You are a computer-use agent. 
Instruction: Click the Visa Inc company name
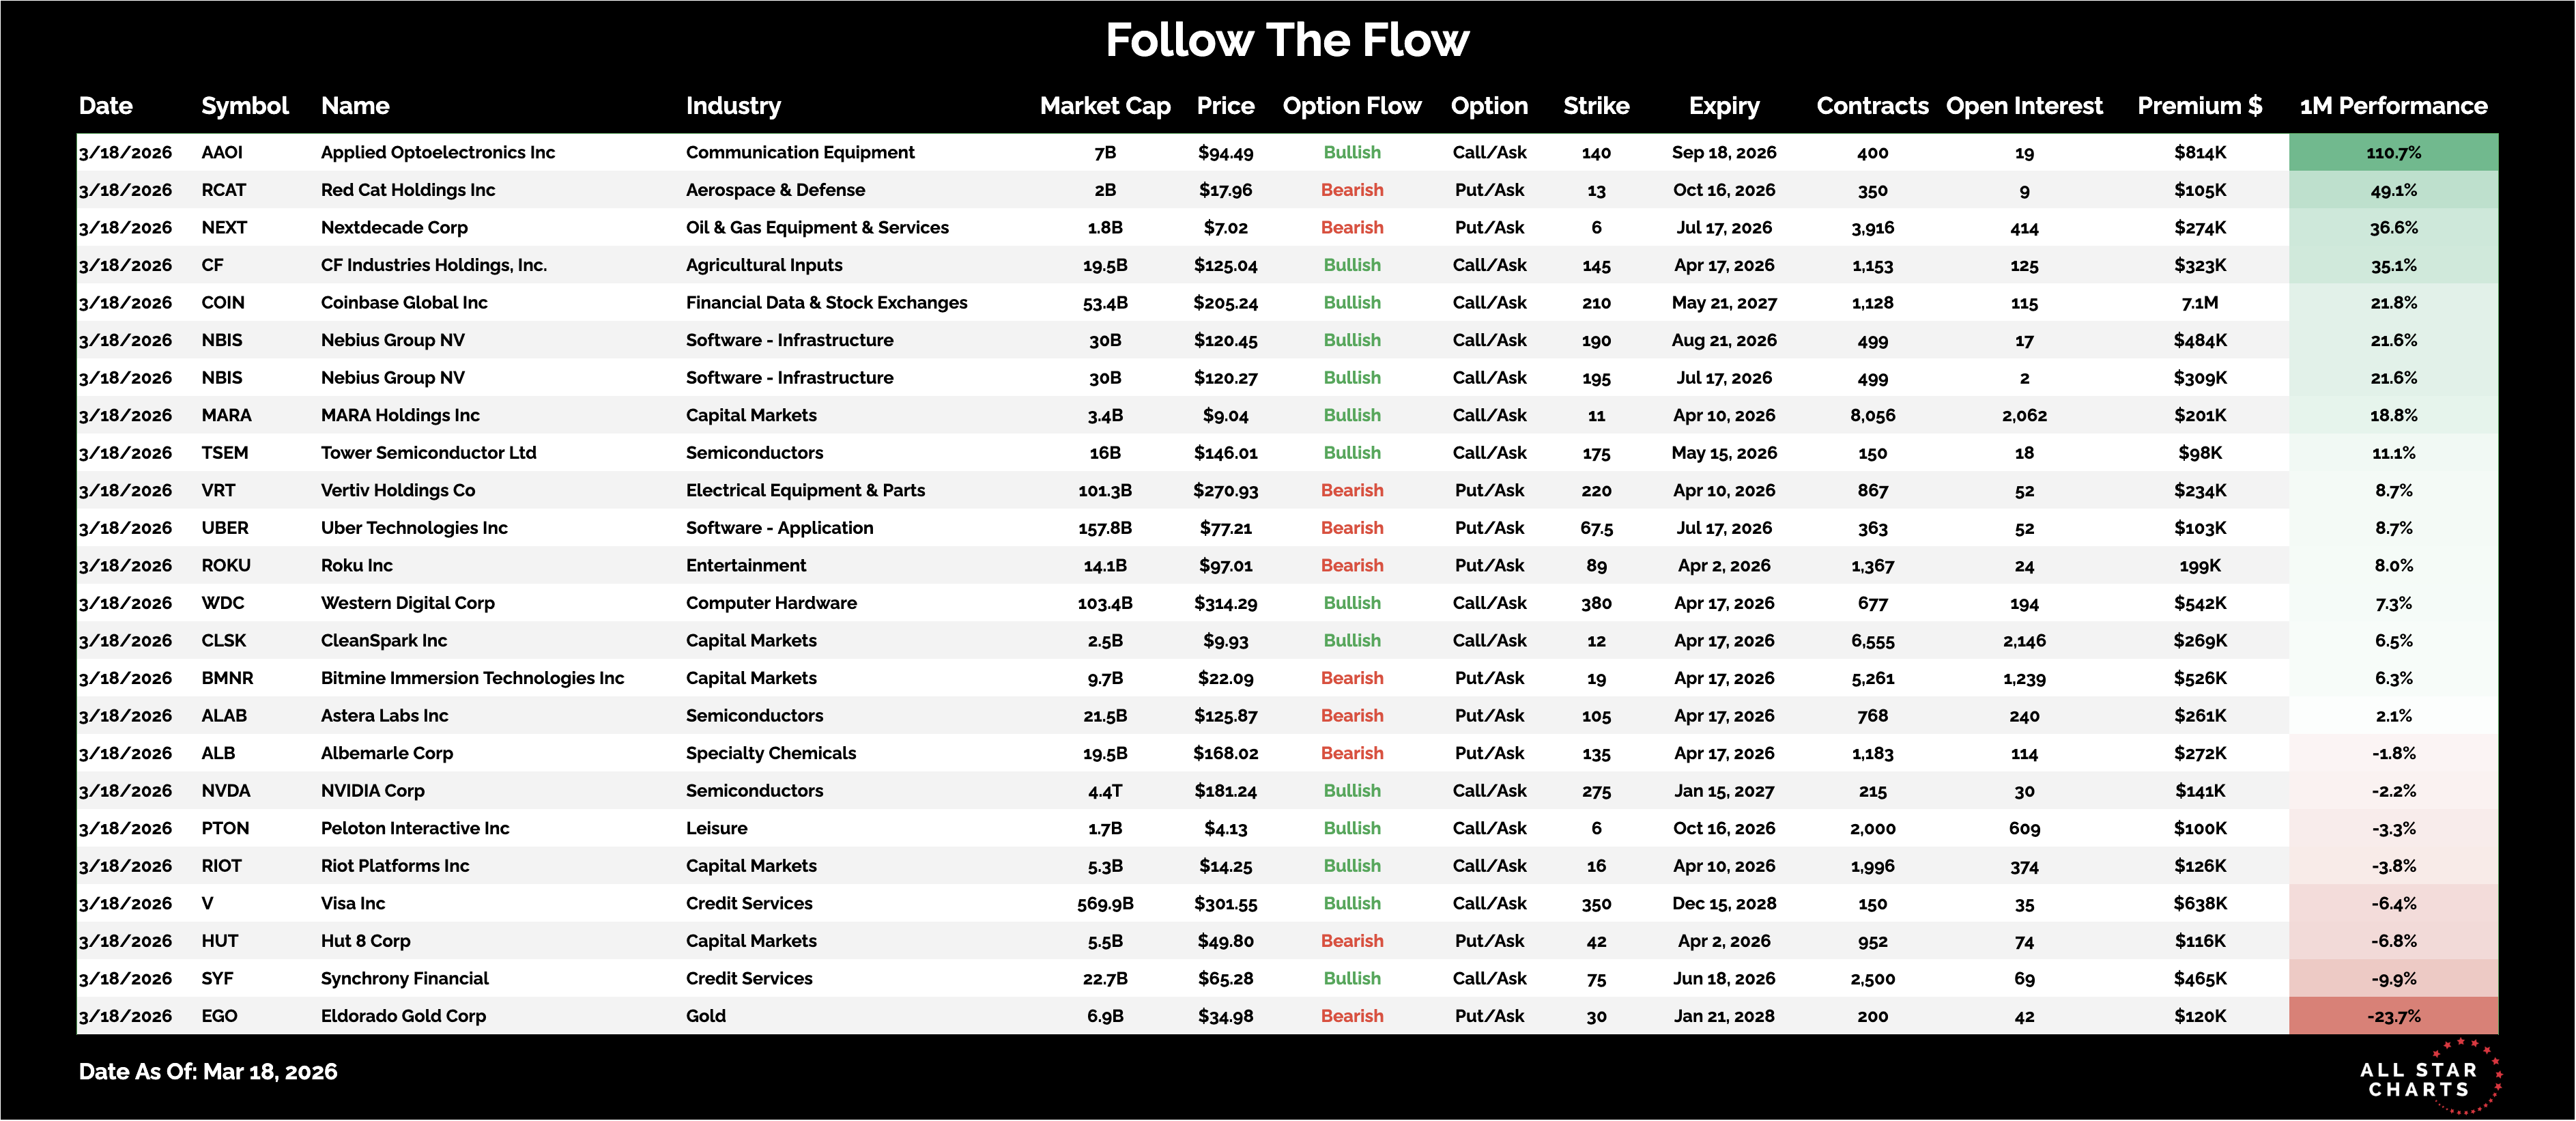pos(353,904)
